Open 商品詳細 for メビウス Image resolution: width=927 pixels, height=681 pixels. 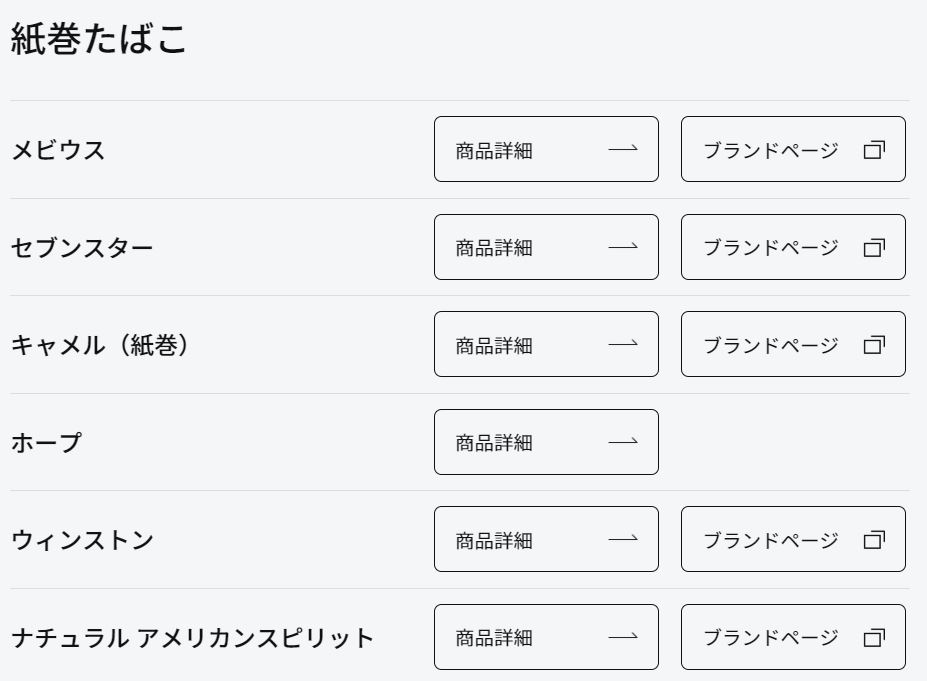[x=546, y=149]
